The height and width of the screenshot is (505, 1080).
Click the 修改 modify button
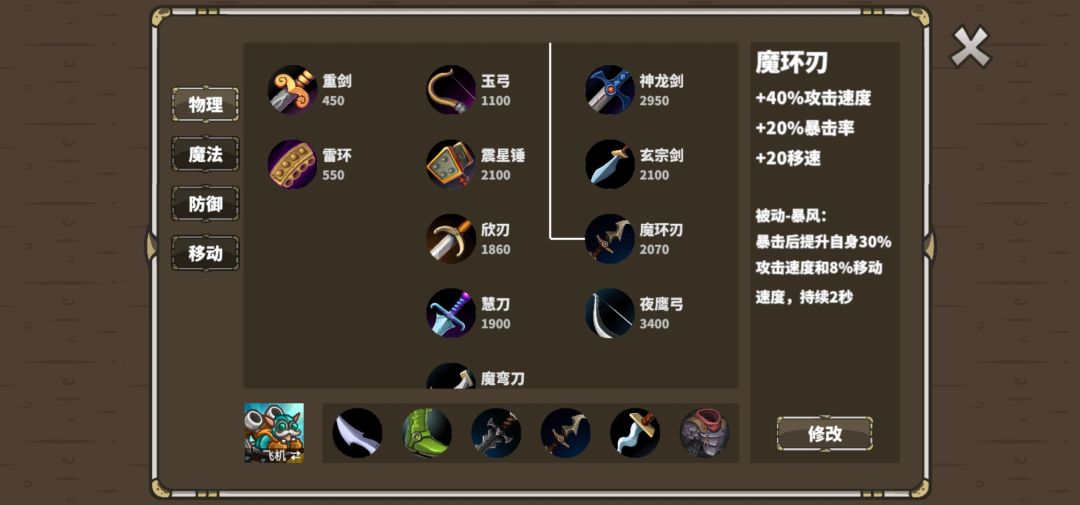point(824,434)
